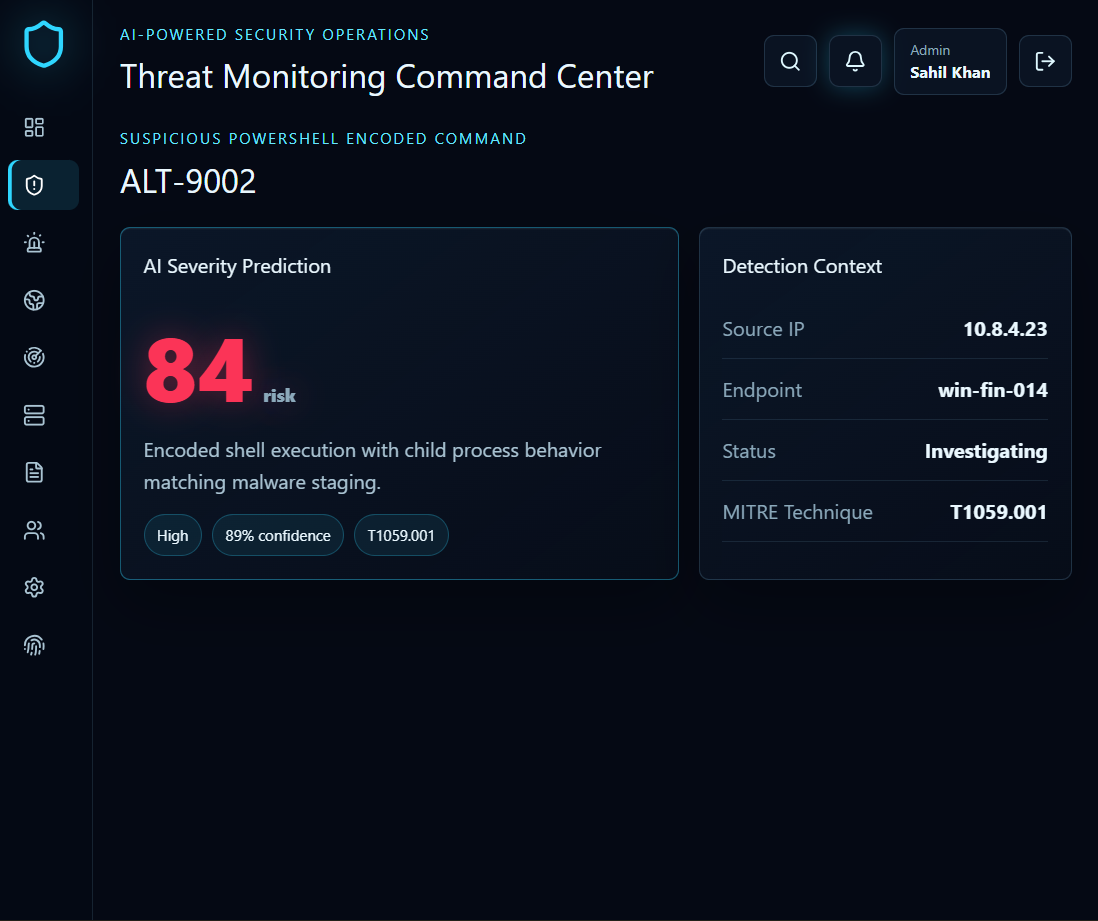
Task: Click the encoded shell execution description text
Action: (x=373, y=466)
